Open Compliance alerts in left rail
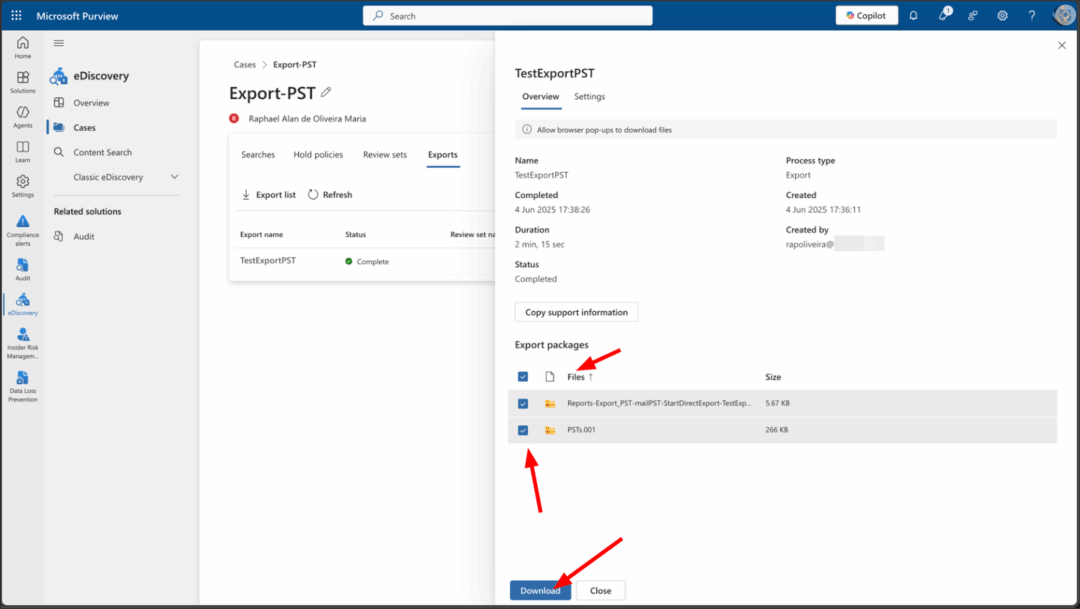Screen dimensions: 1080x609 (x=23, y=230)
